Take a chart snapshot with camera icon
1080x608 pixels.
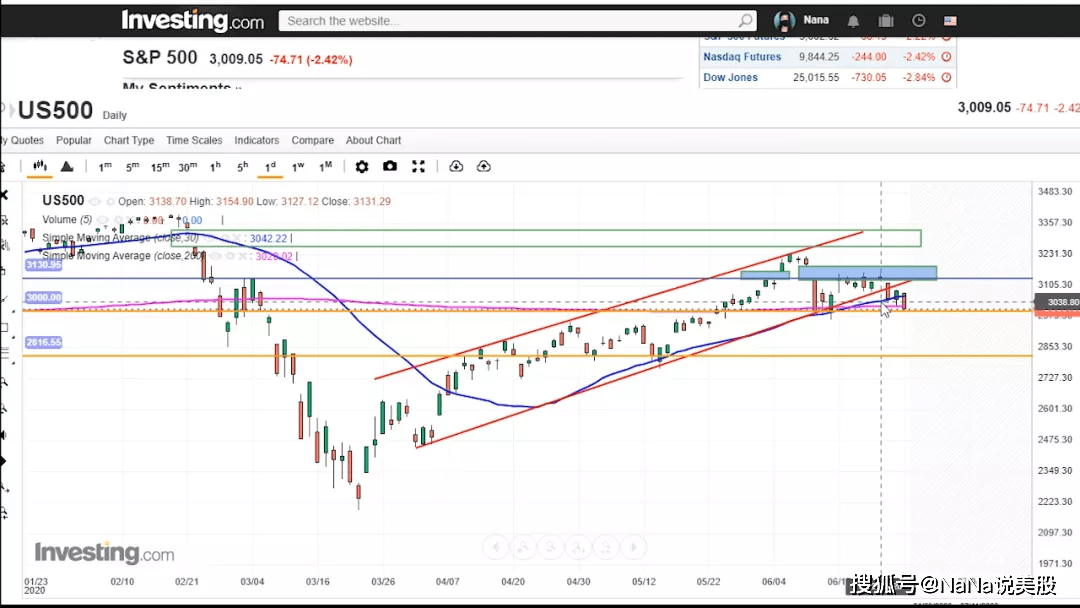click(x=390, y=166)
